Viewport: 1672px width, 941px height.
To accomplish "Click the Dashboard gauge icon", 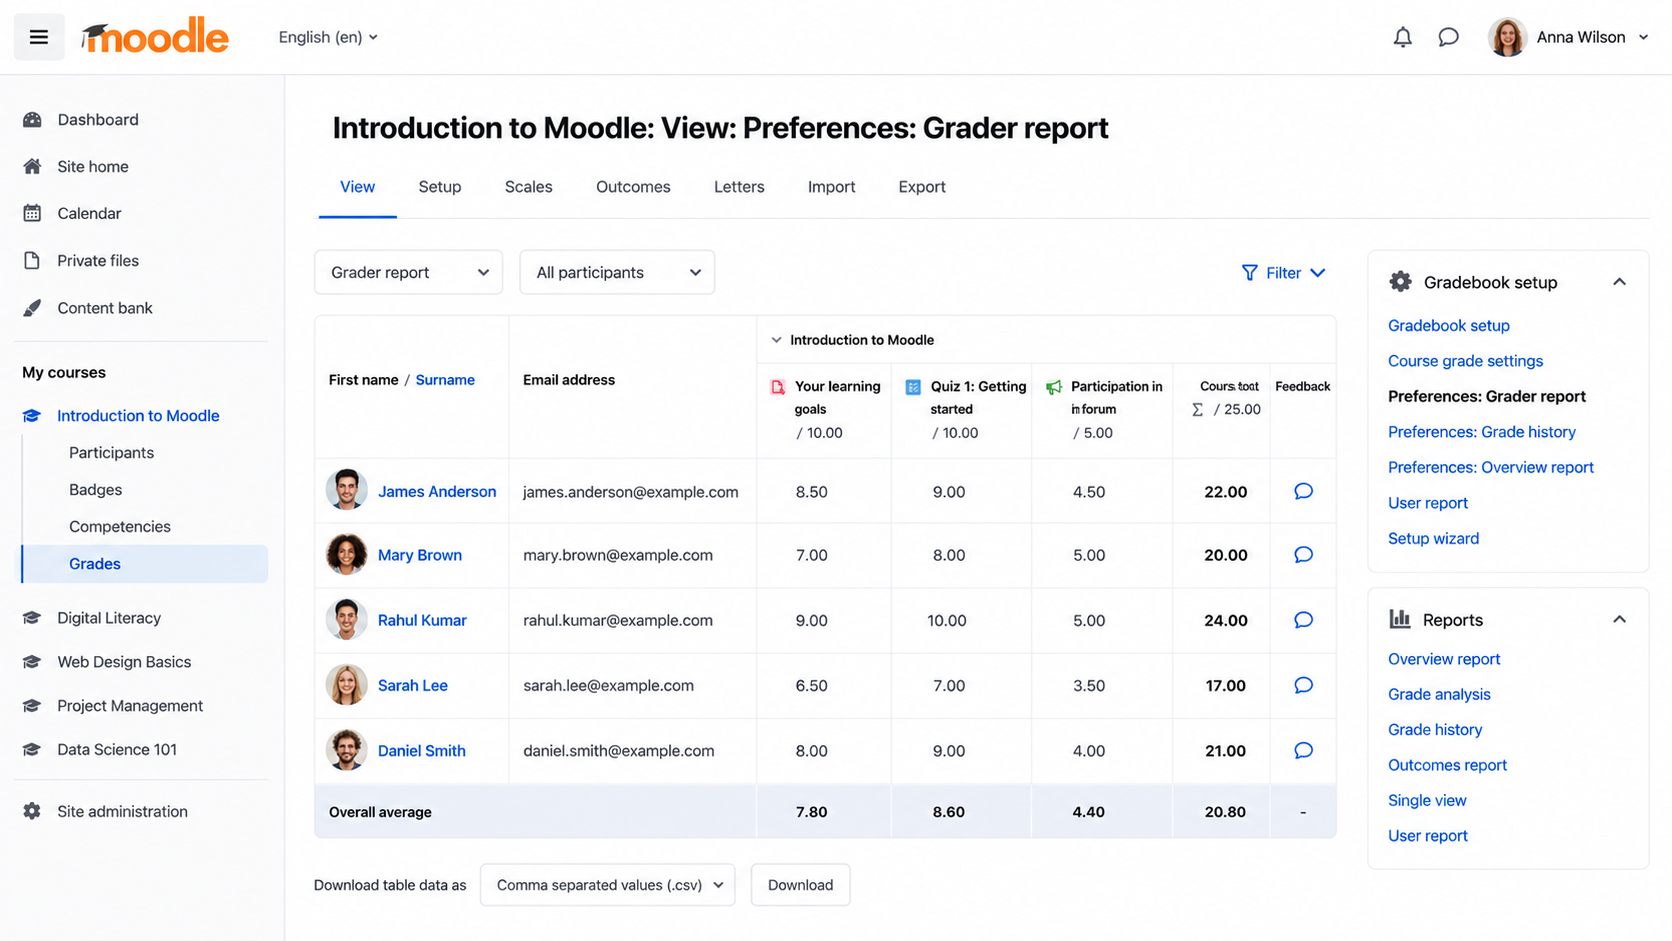I will tap(32, 120).
